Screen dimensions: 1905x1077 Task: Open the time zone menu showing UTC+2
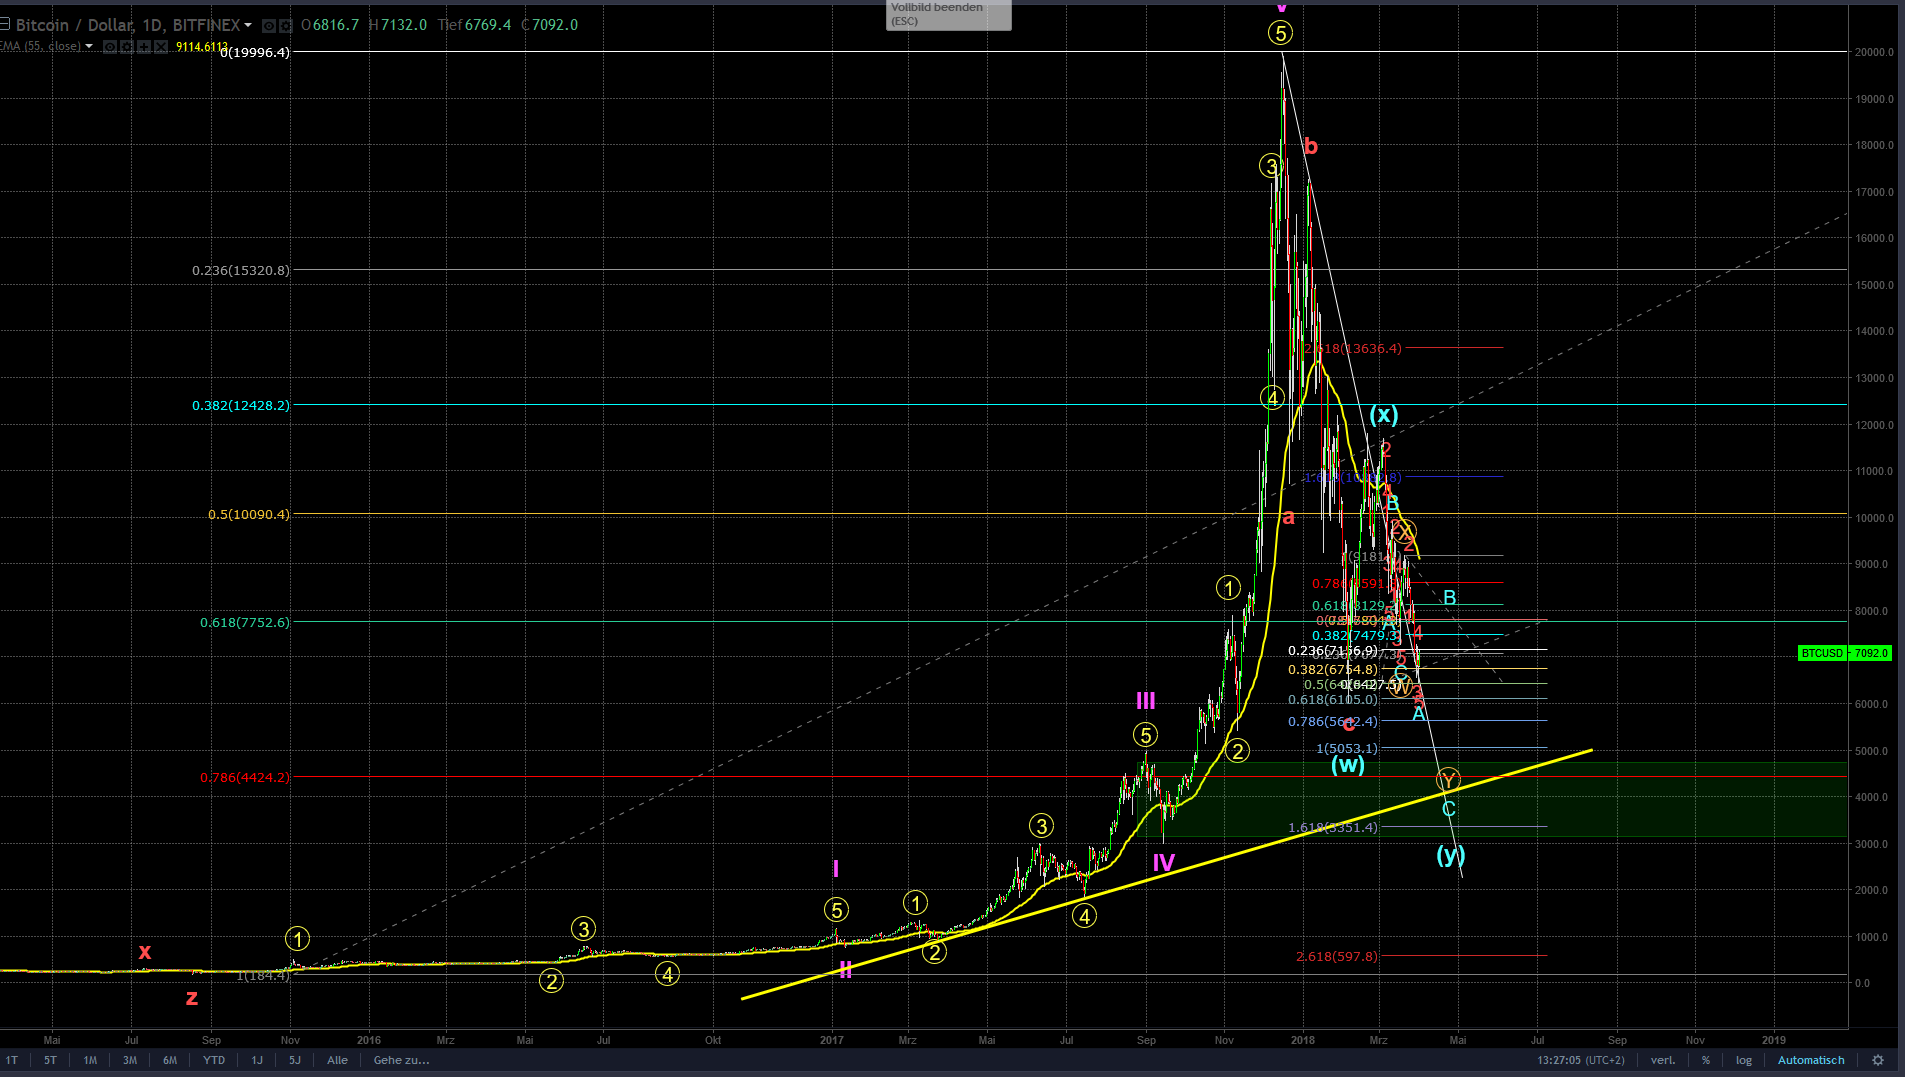coord(1581,1060)
